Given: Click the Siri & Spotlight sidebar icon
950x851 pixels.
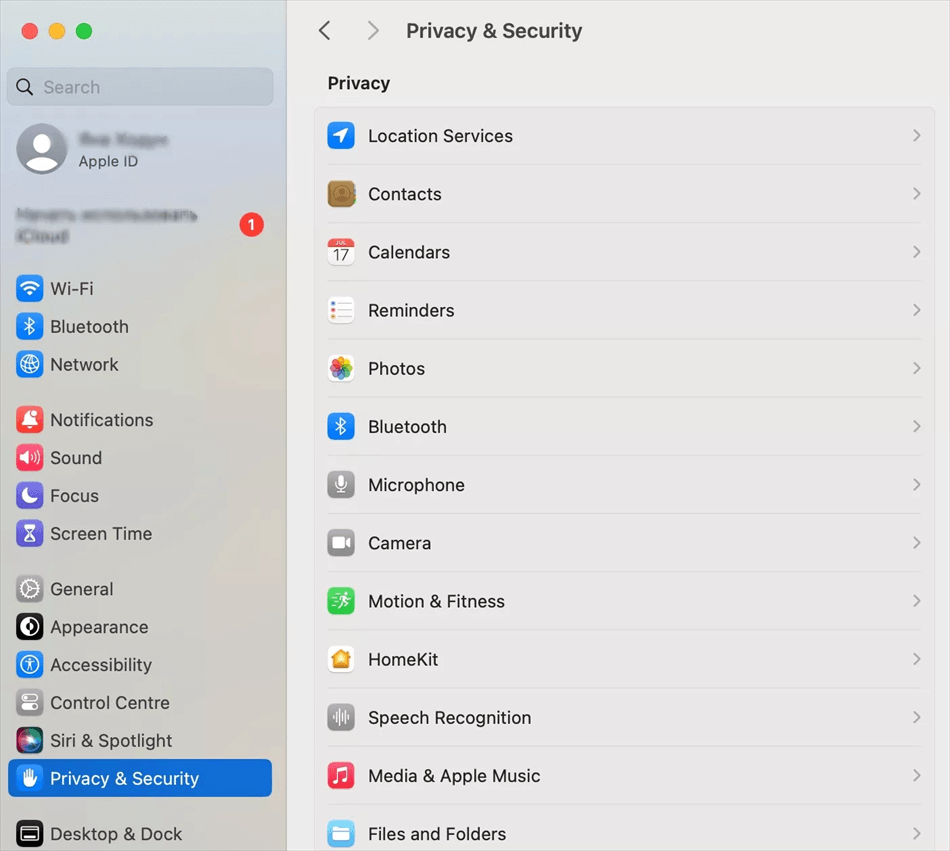Looking at the screenshot, I should [x=30, y=741].
